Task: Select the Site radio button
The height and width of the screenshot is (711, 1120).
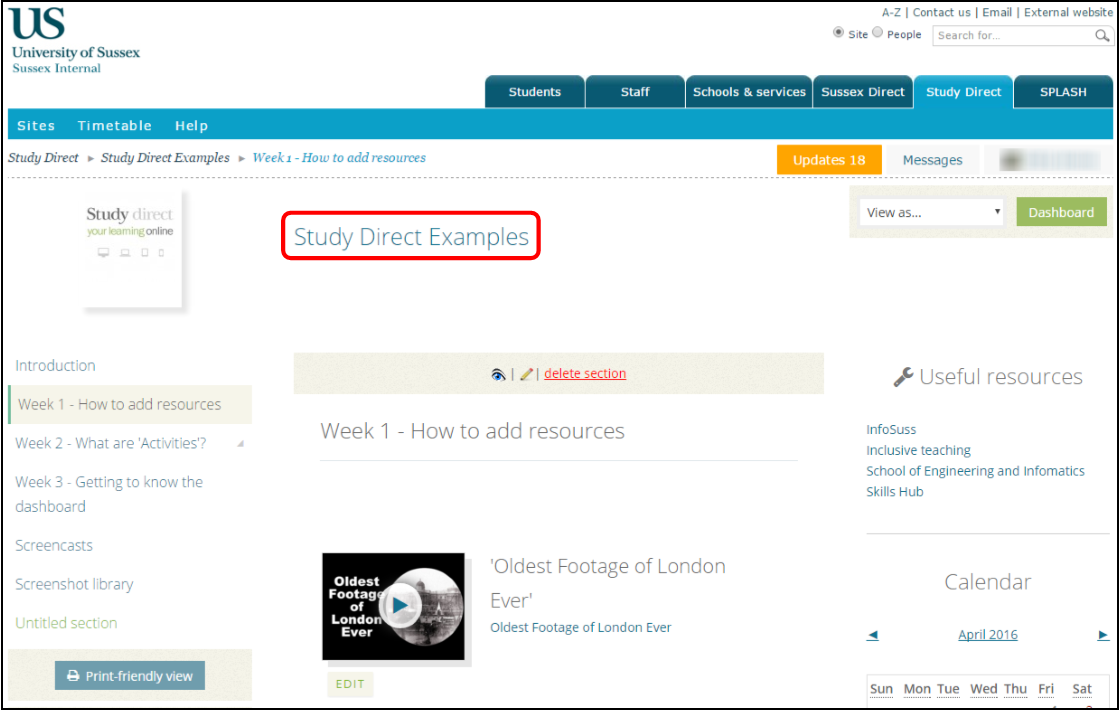Action: coord(838,33)
